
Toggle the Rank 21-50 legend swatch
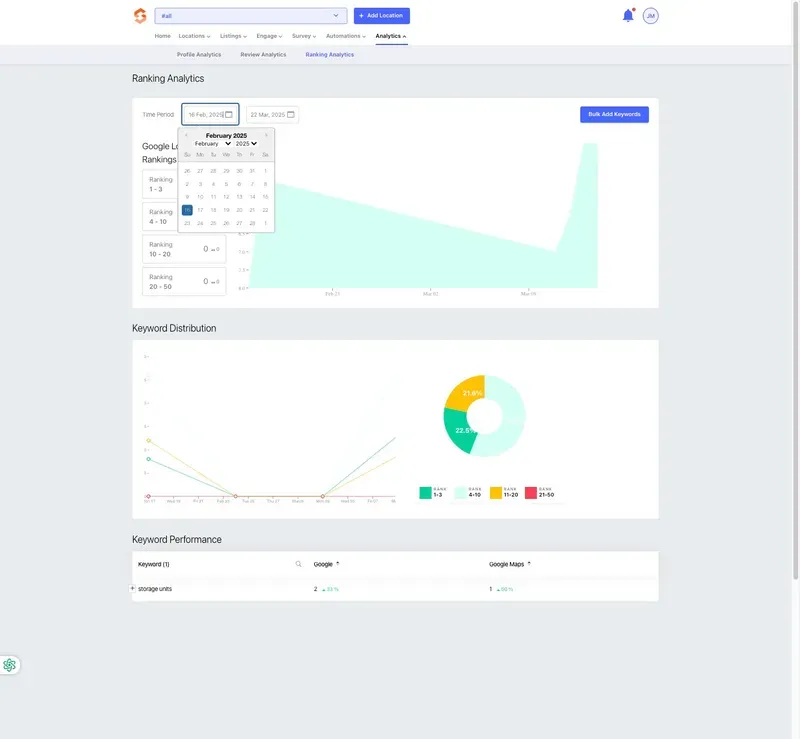pyautogui.click(x=531, y=492)
